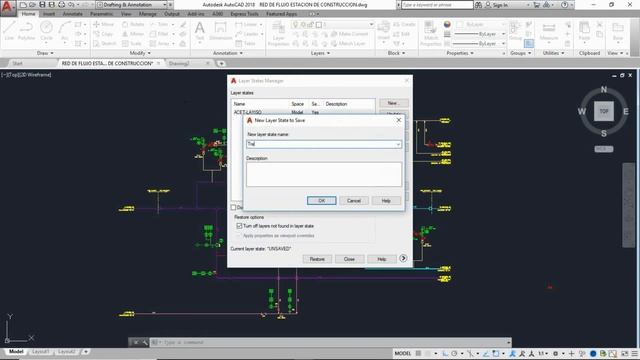Open the Measure utility
Viewport: 640px width, 360px height.
[x=549, y=31]
